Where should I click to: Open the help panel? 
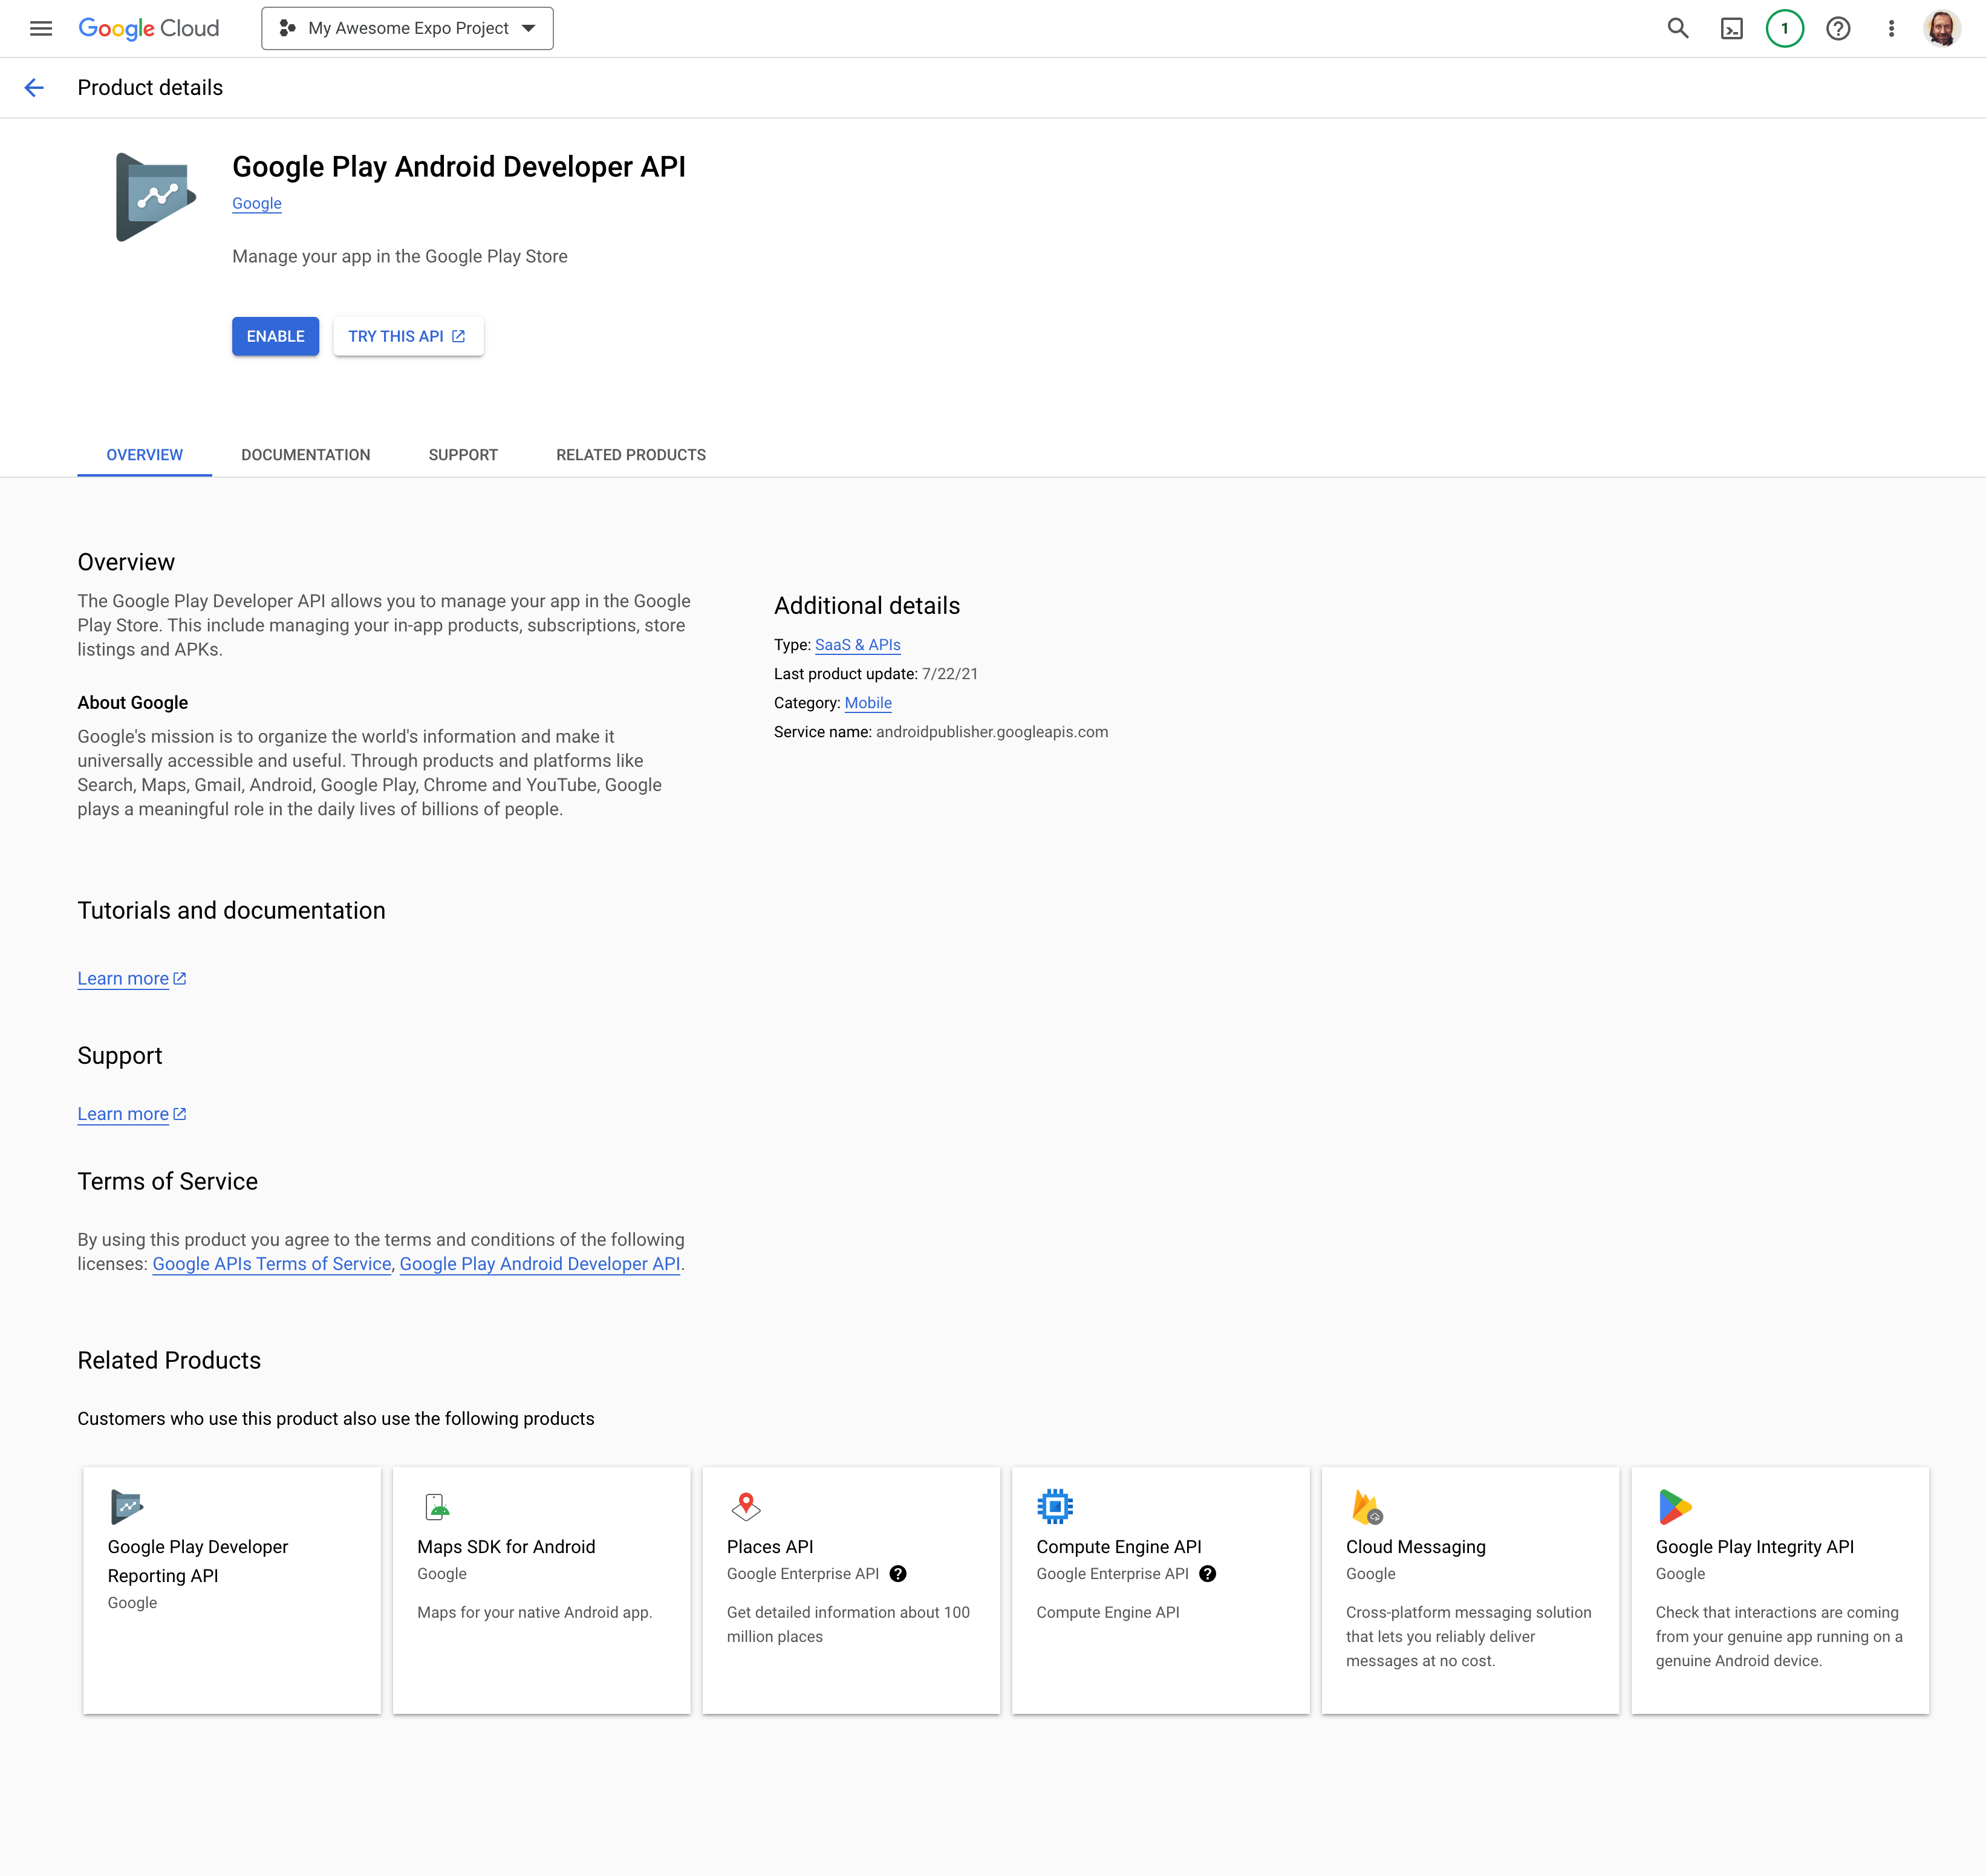[1839, 28]
